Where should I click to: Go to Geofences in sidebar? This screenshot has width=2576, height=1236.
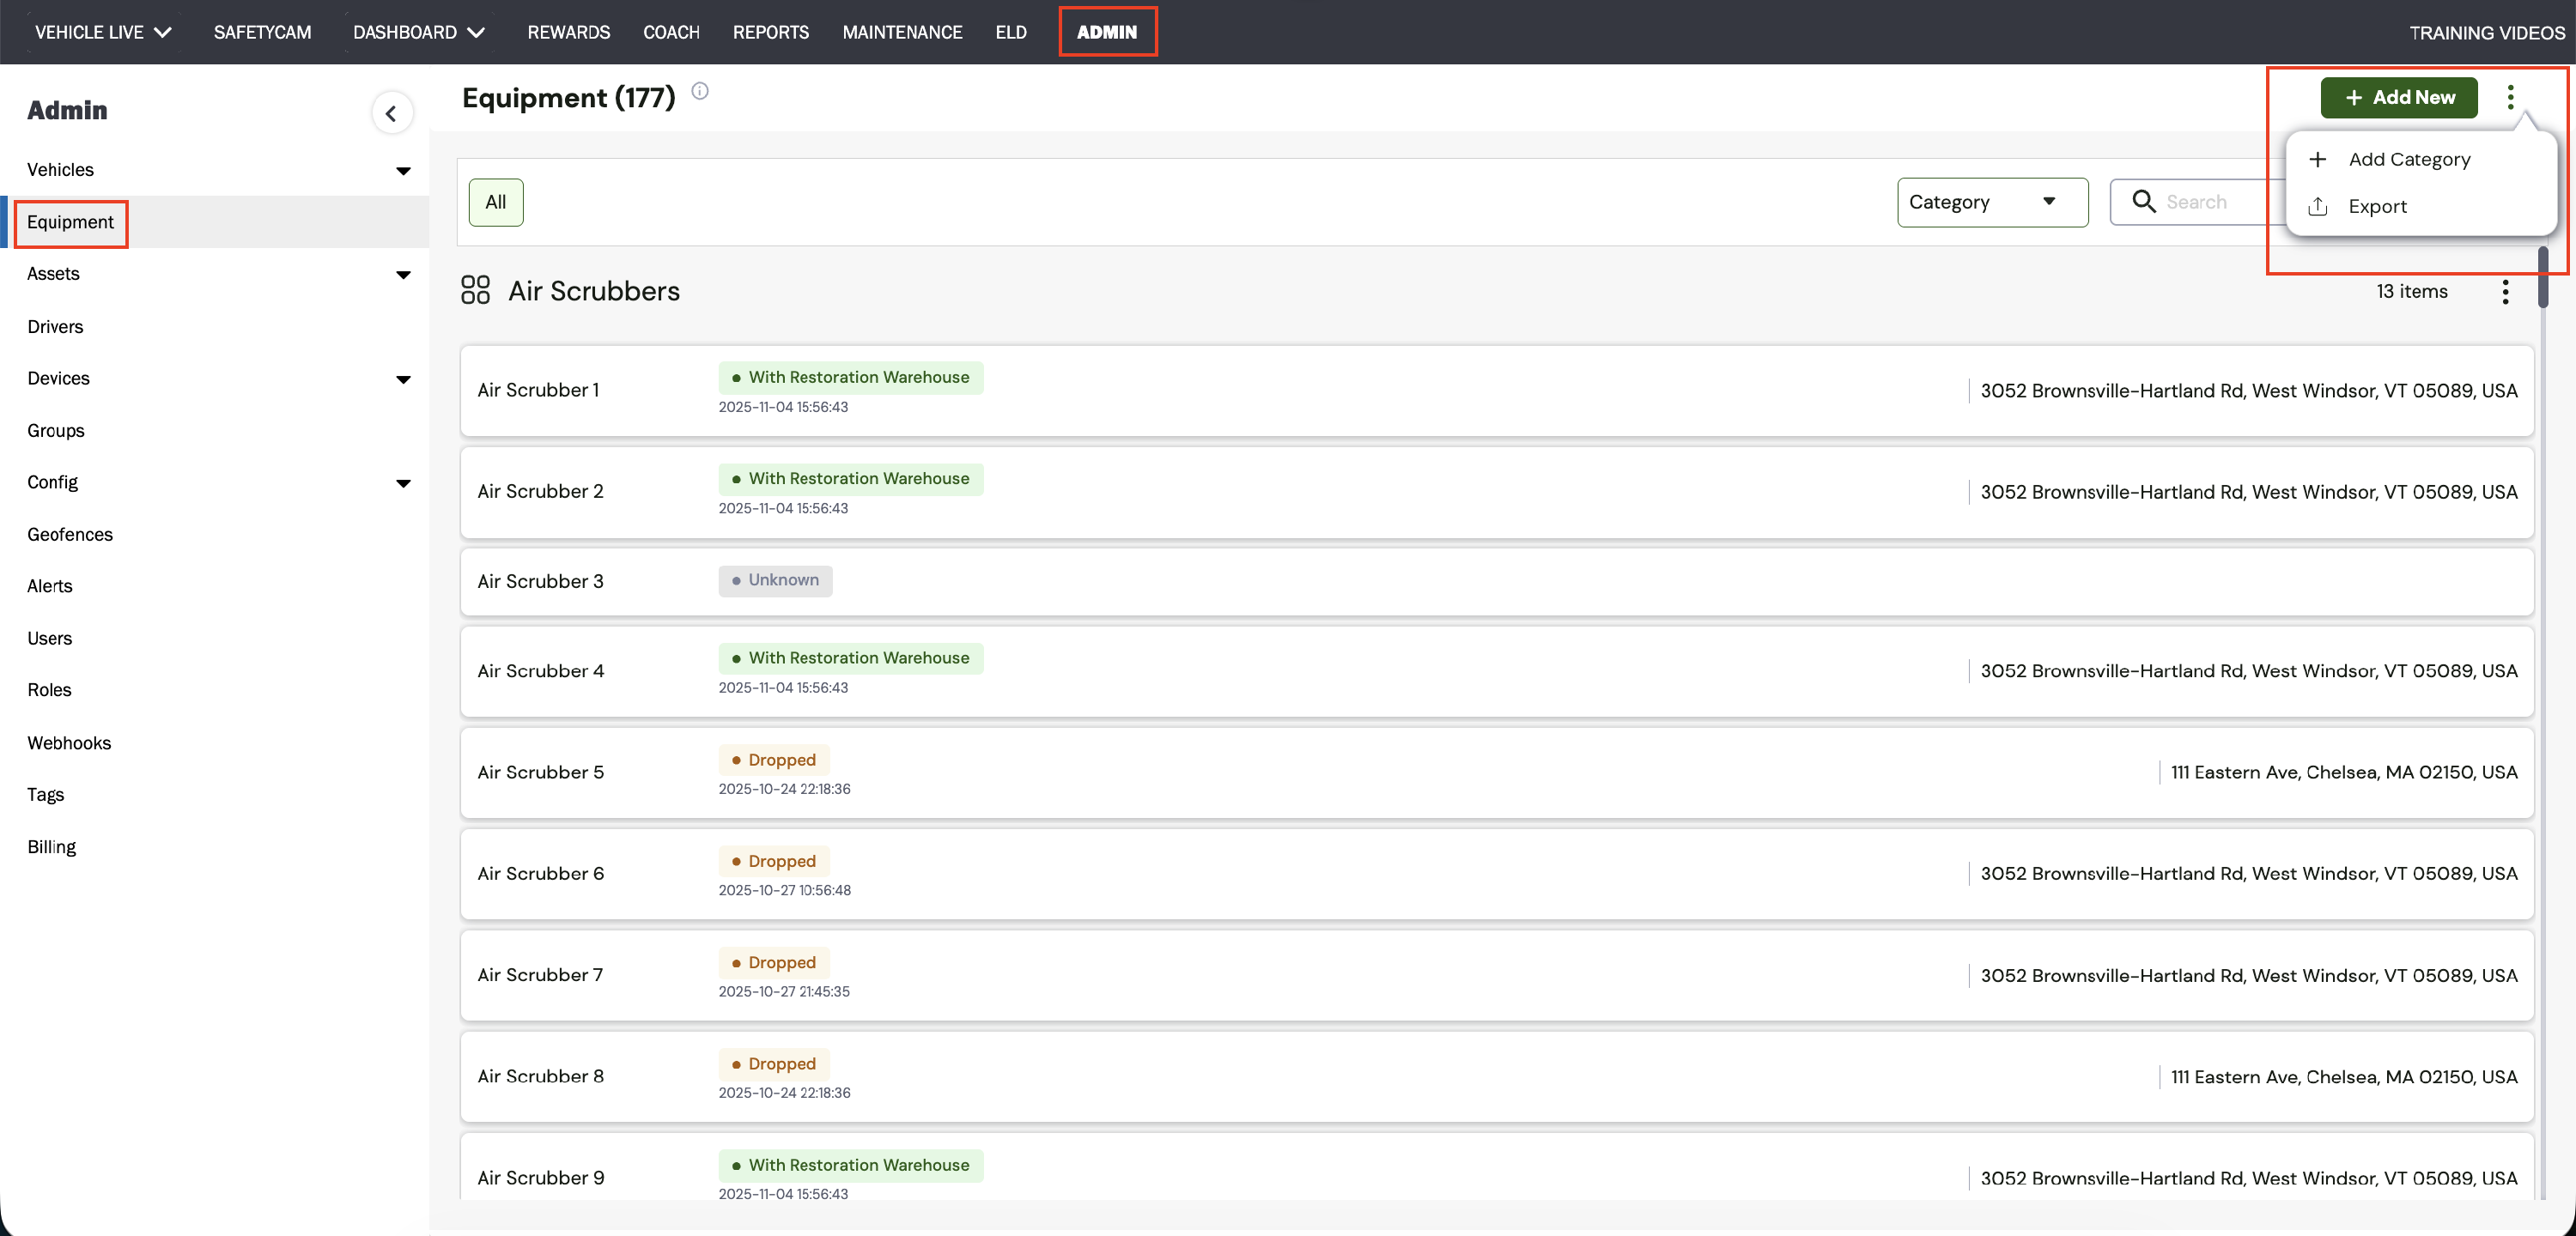coord(70,534)
